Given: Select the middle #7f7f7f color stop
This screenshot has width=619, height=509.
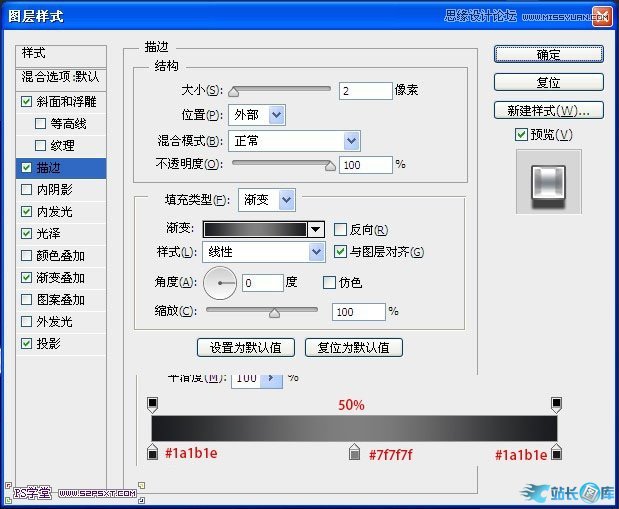Looking at the screenshot, I should 354,454.
